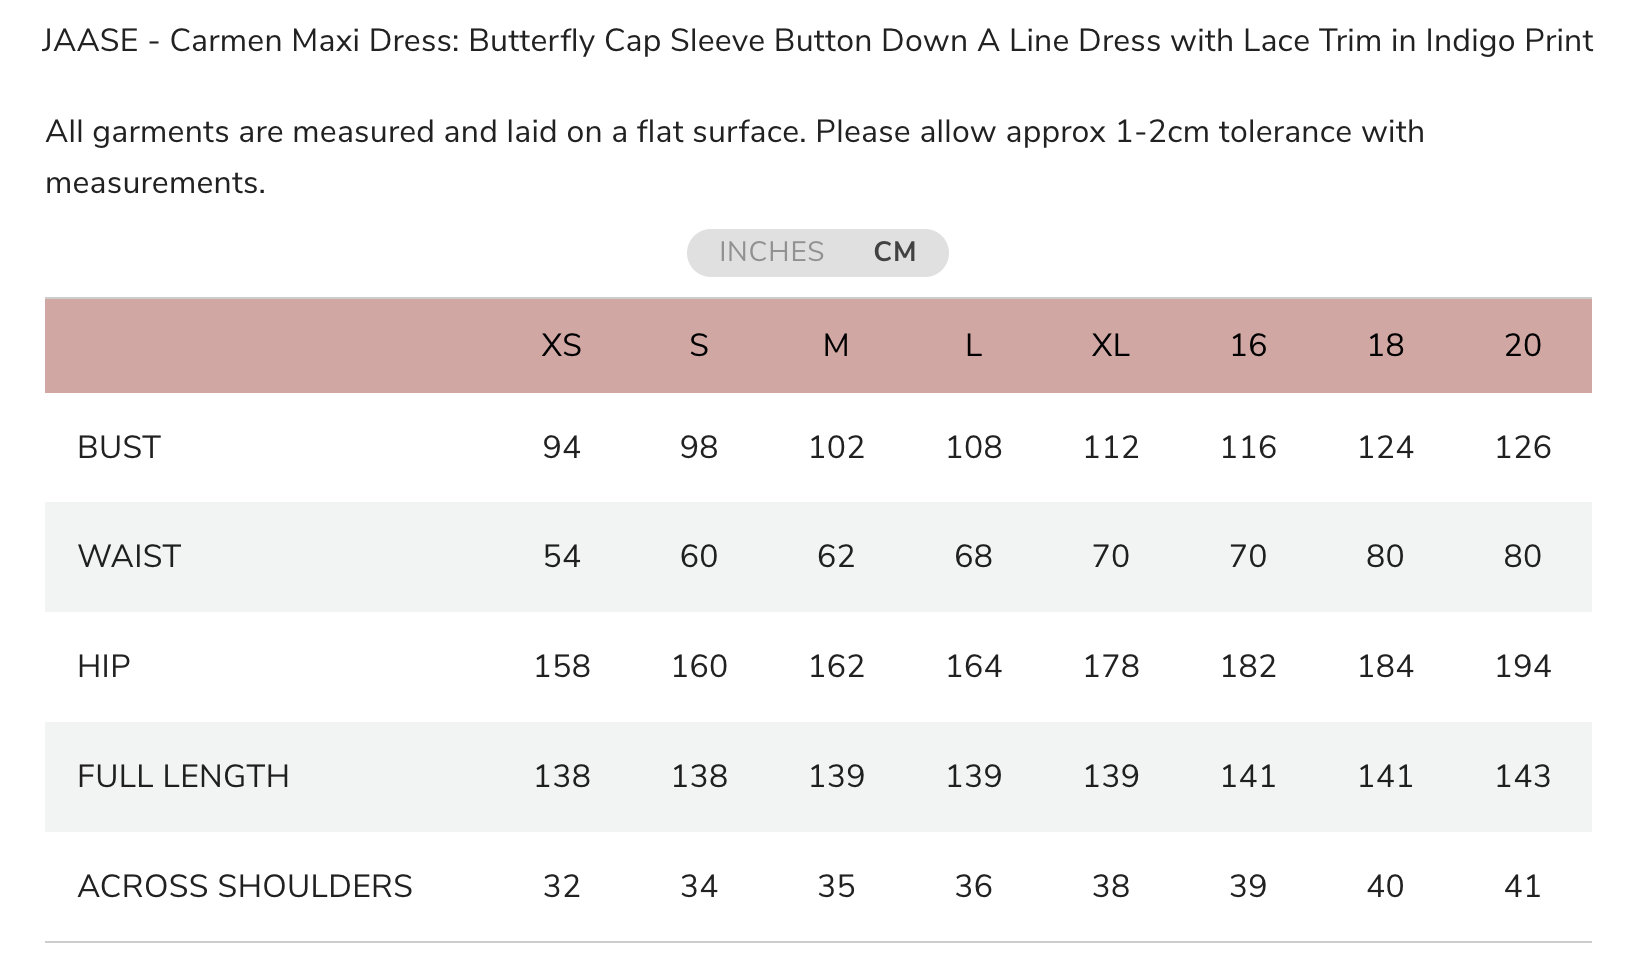Click hip value 158 for XS

click(x=561, y=666)
